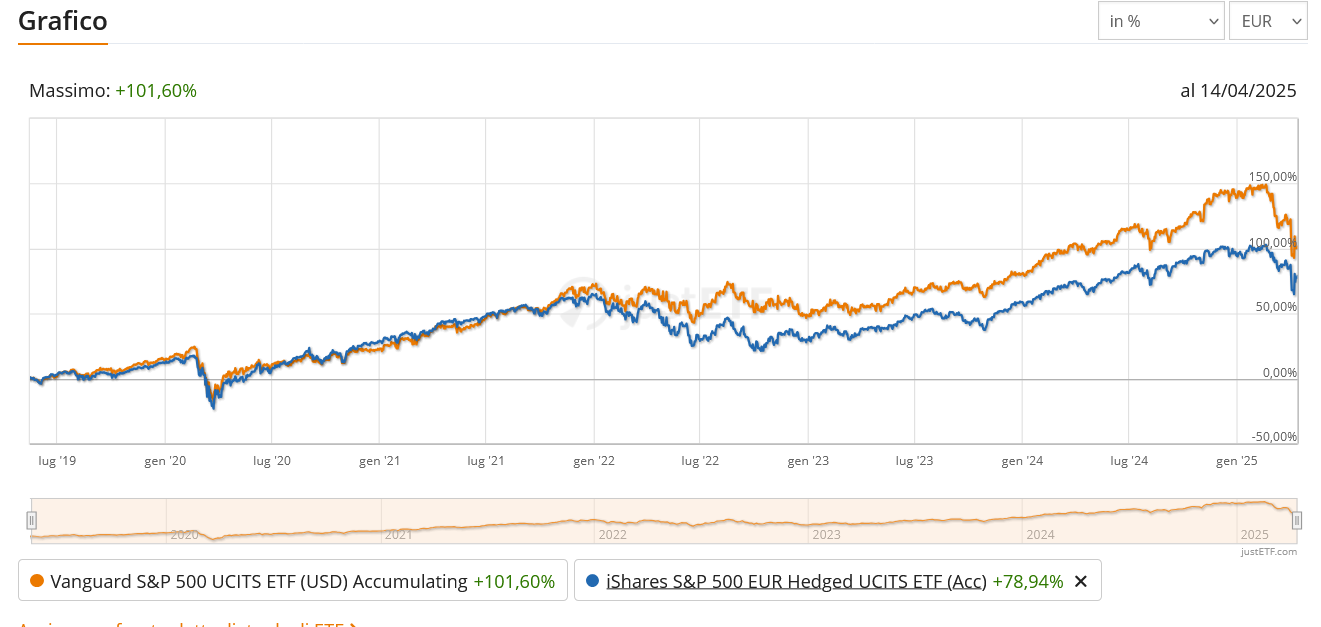Click the 50,00% y-axis label
The image size is (1321, 627).
pos(1276,307)
